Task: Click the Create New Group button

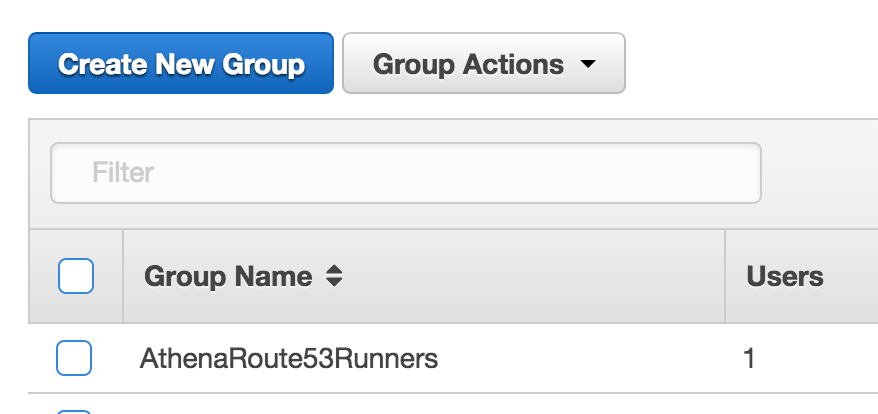Action: (x=181, y=64)
